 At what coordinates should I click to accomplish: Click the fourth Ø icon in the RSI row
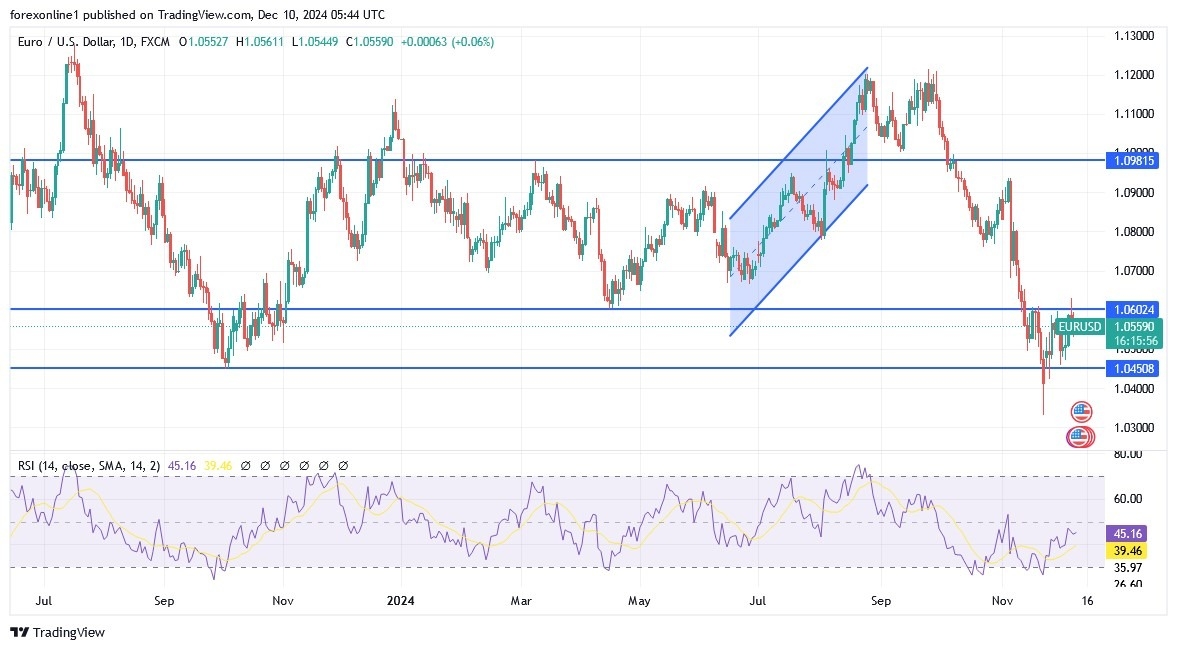(x=304, y=464)
